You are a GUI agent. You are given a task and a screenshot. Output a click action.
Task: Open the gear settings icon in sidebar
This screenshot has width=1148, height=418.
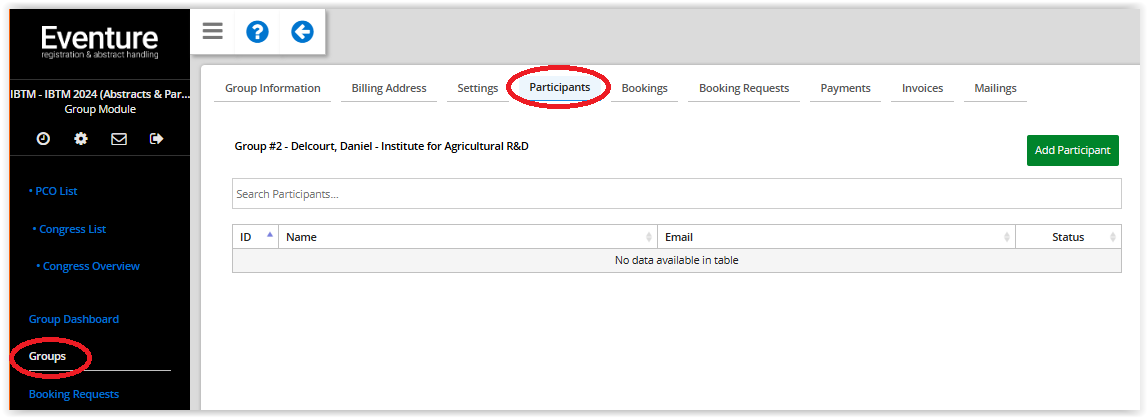[x=81, y=138]
